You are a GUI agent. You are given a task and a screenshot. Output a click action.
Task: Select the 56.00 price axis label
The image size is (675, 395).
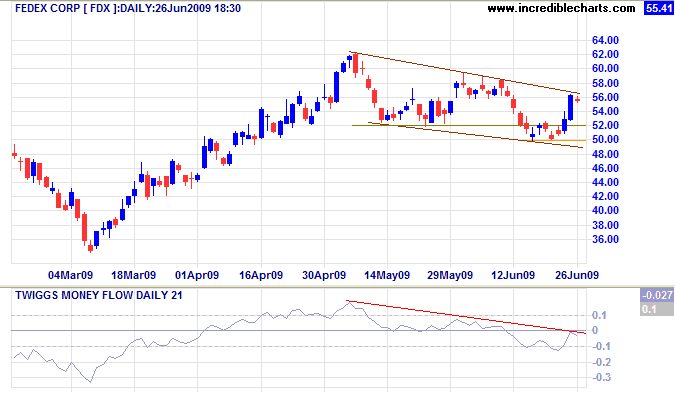coord(605,97)
